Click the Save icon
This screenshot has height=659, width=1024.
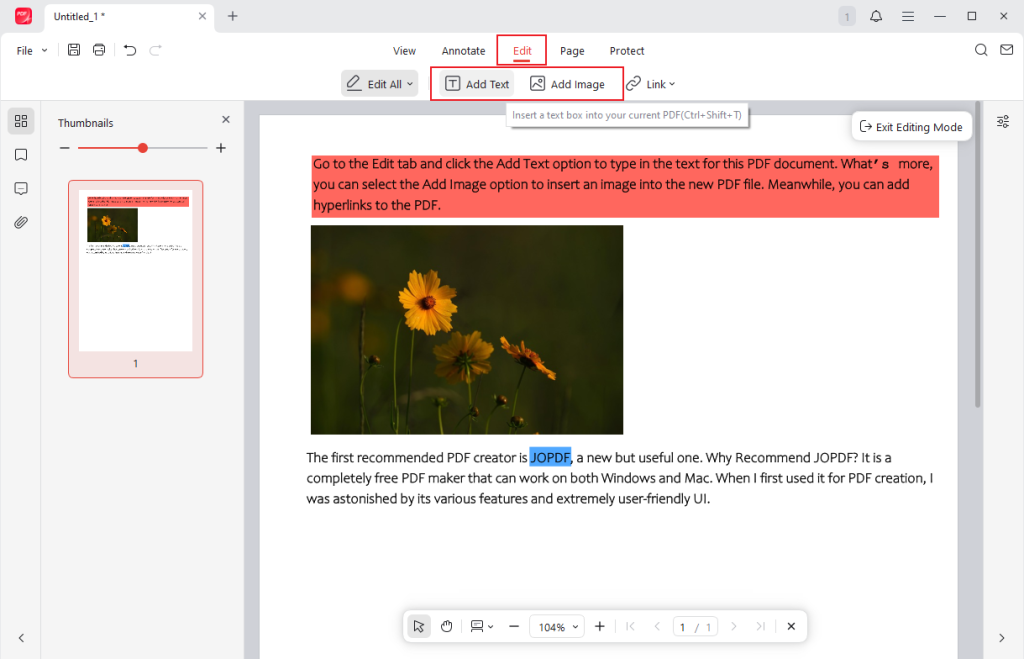pos(73,49)
